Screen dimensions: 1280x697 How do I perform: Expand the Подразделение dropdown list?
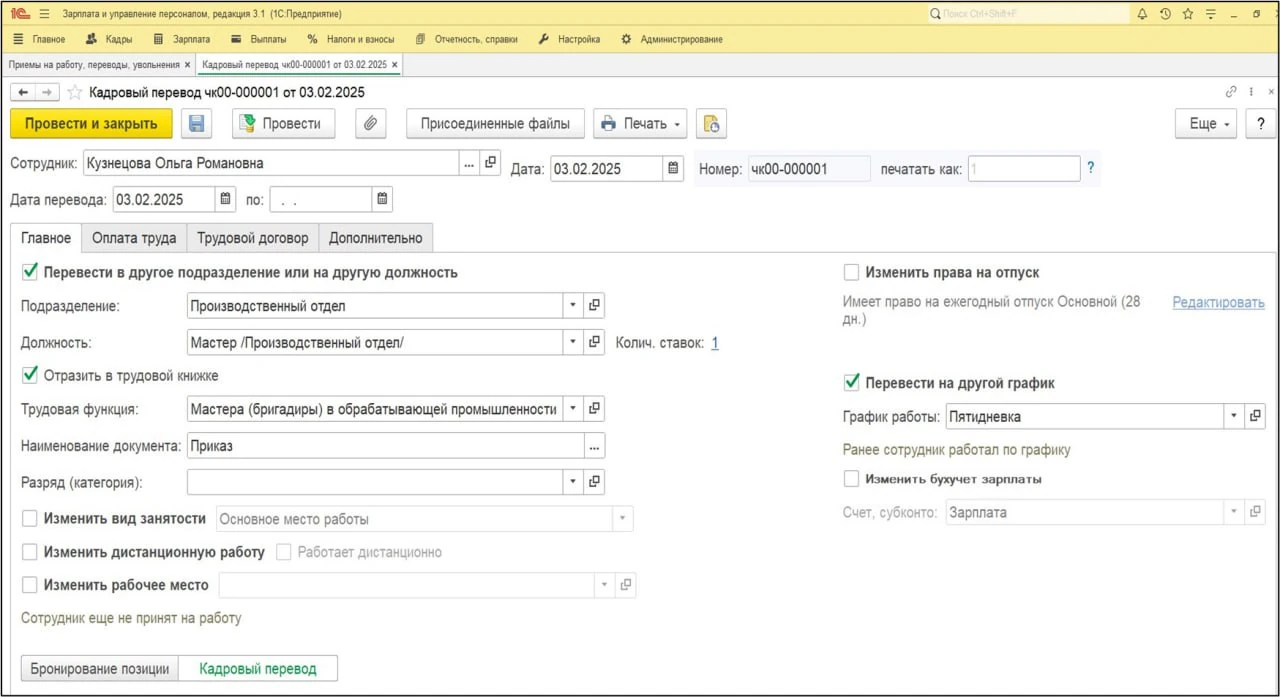pos(574,305)
